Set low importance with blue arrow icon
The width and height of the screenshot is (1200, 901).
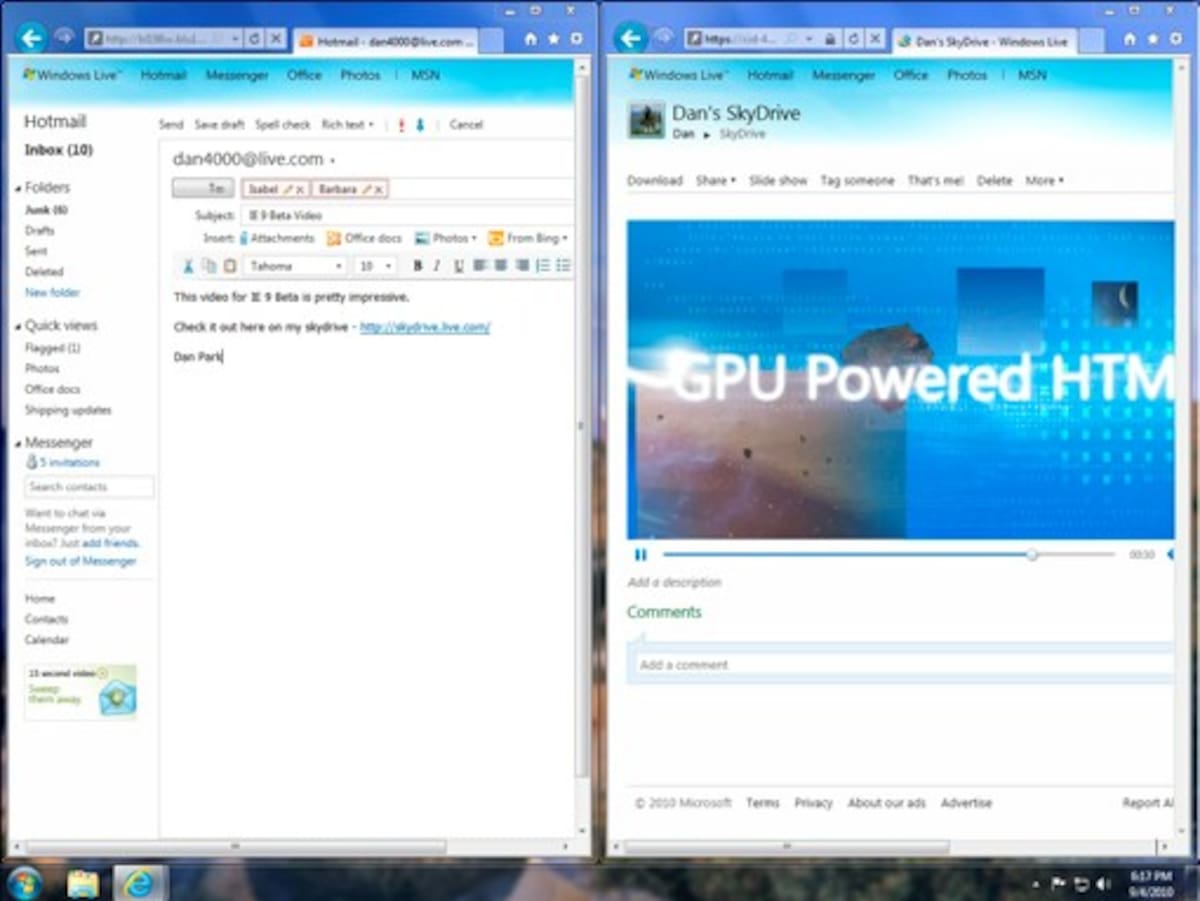(x=419, y=125)
